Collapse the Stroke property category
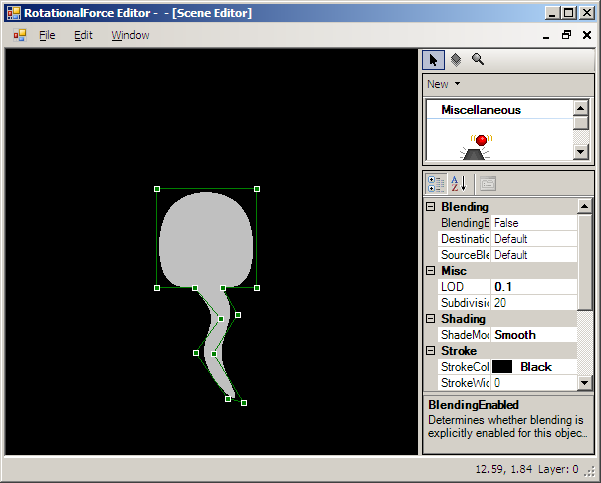Image resolution: width=601 pixels, height=483 pixels. tap(431, 351)
